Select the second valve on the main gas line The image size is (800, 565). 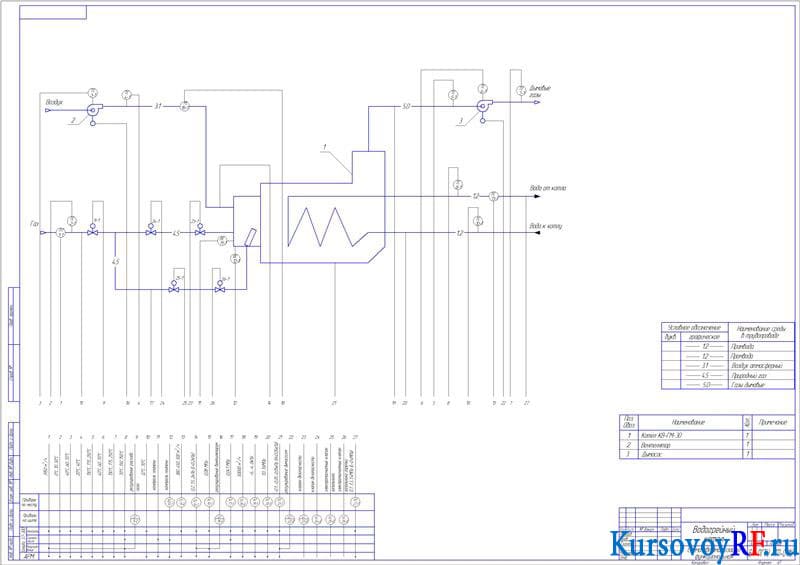pos(151,233)
